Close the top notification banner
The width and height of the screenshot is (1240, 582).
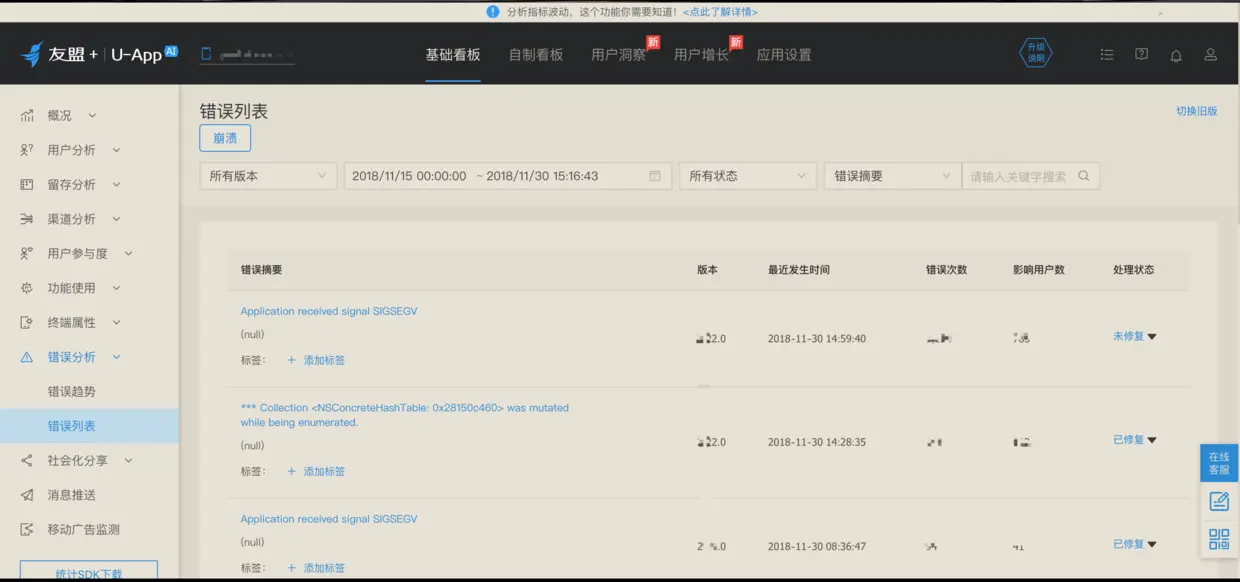pyautogui.click(x=1160, y=12)
